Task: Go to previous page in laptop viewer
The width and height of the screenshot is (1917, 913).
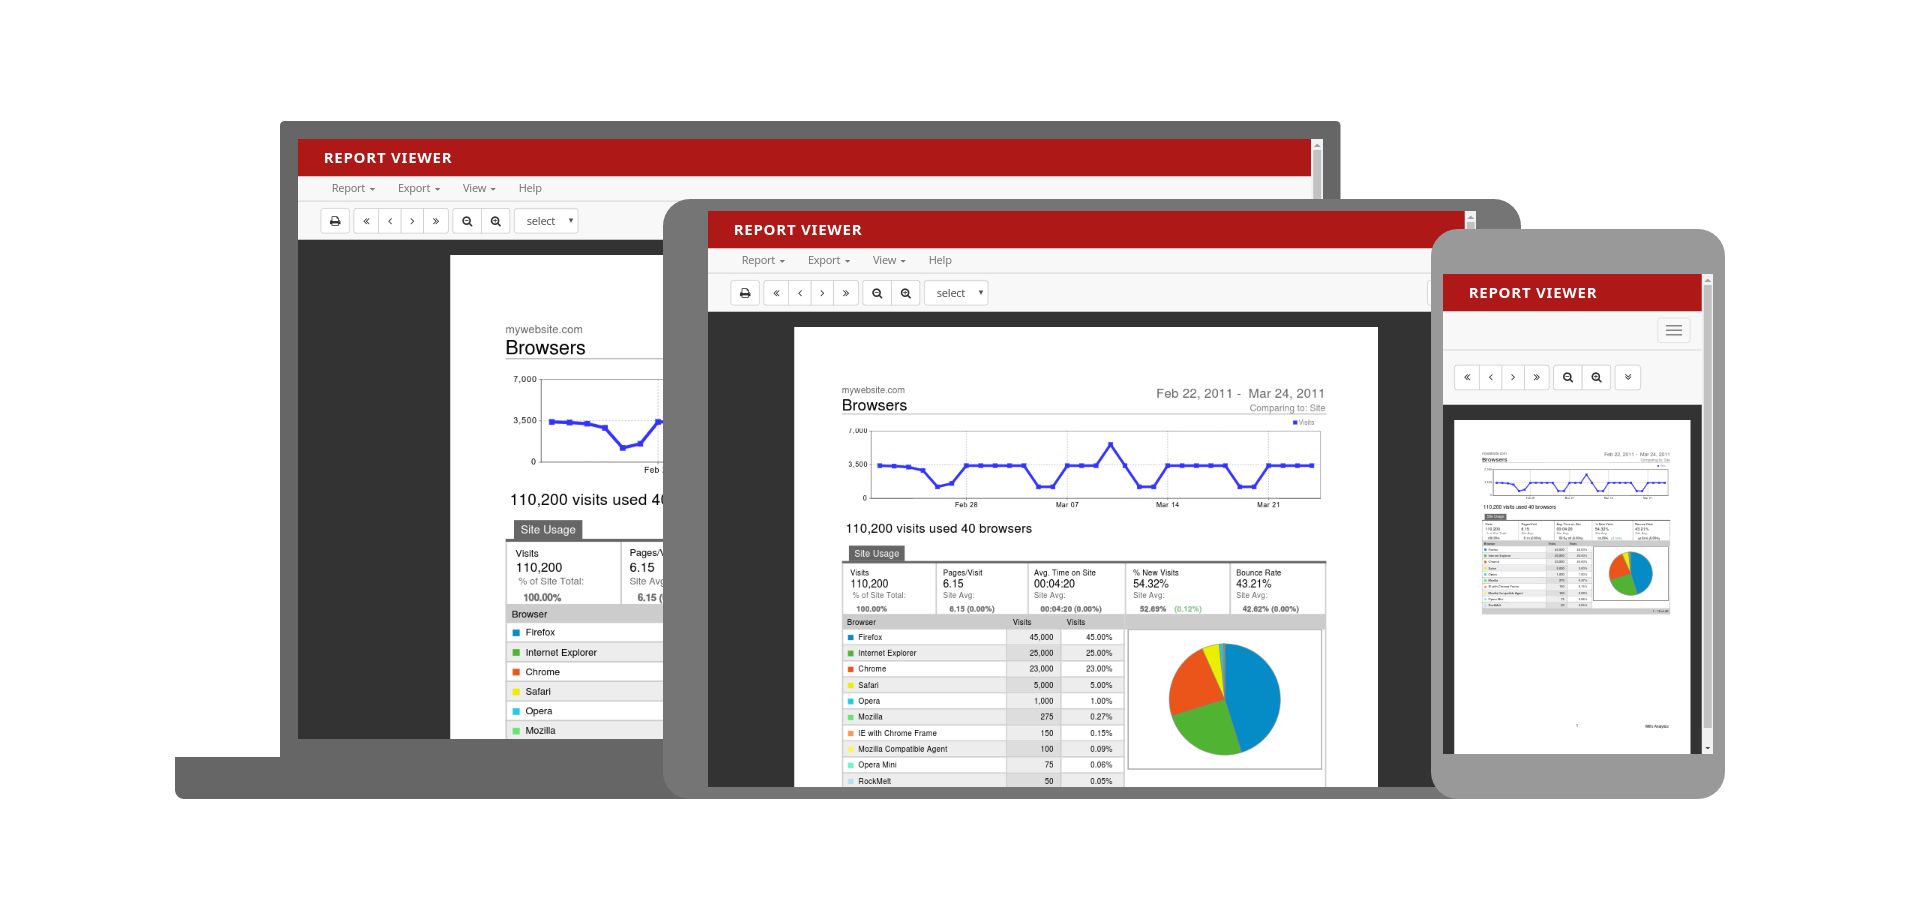Action: (x=390, y=221)
